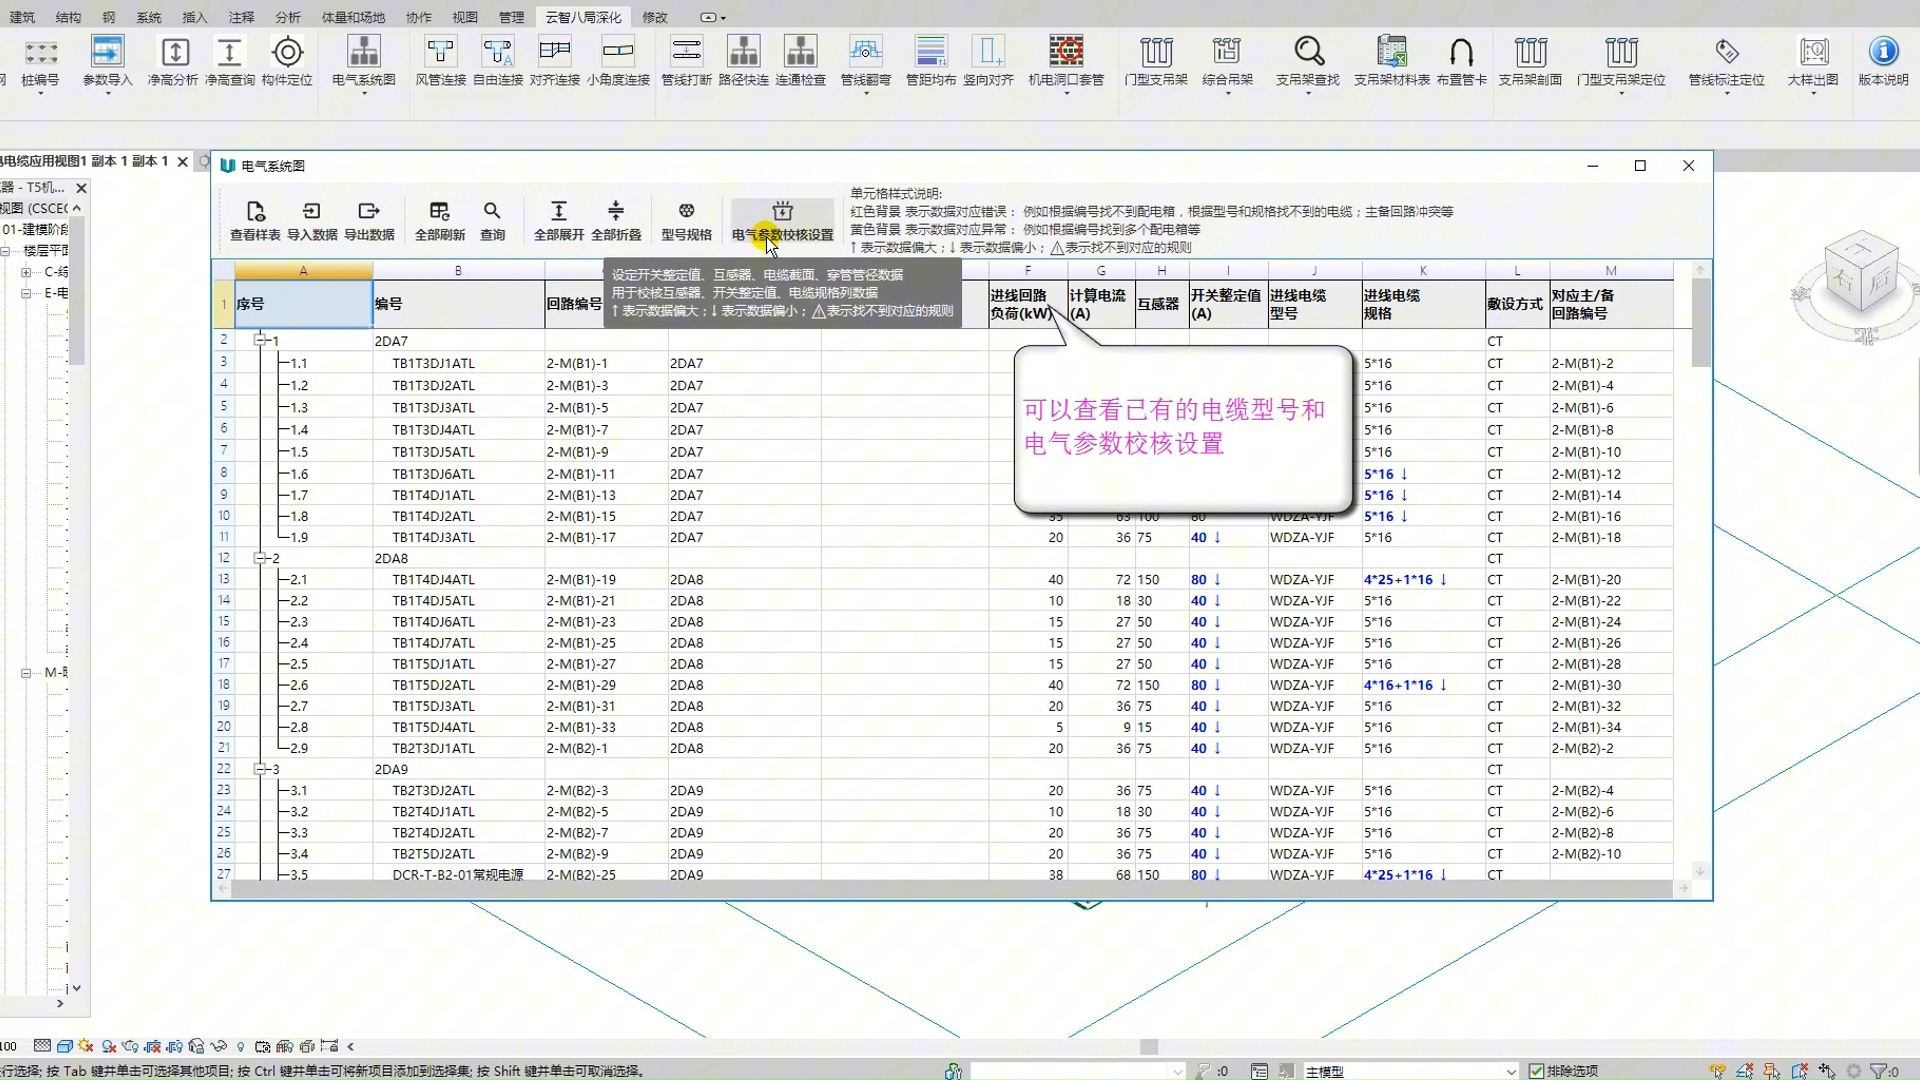Open the 主模型 dropdown in status bar
The height and width of the screenshot is (1080, 1920).
[1510, 1071]
